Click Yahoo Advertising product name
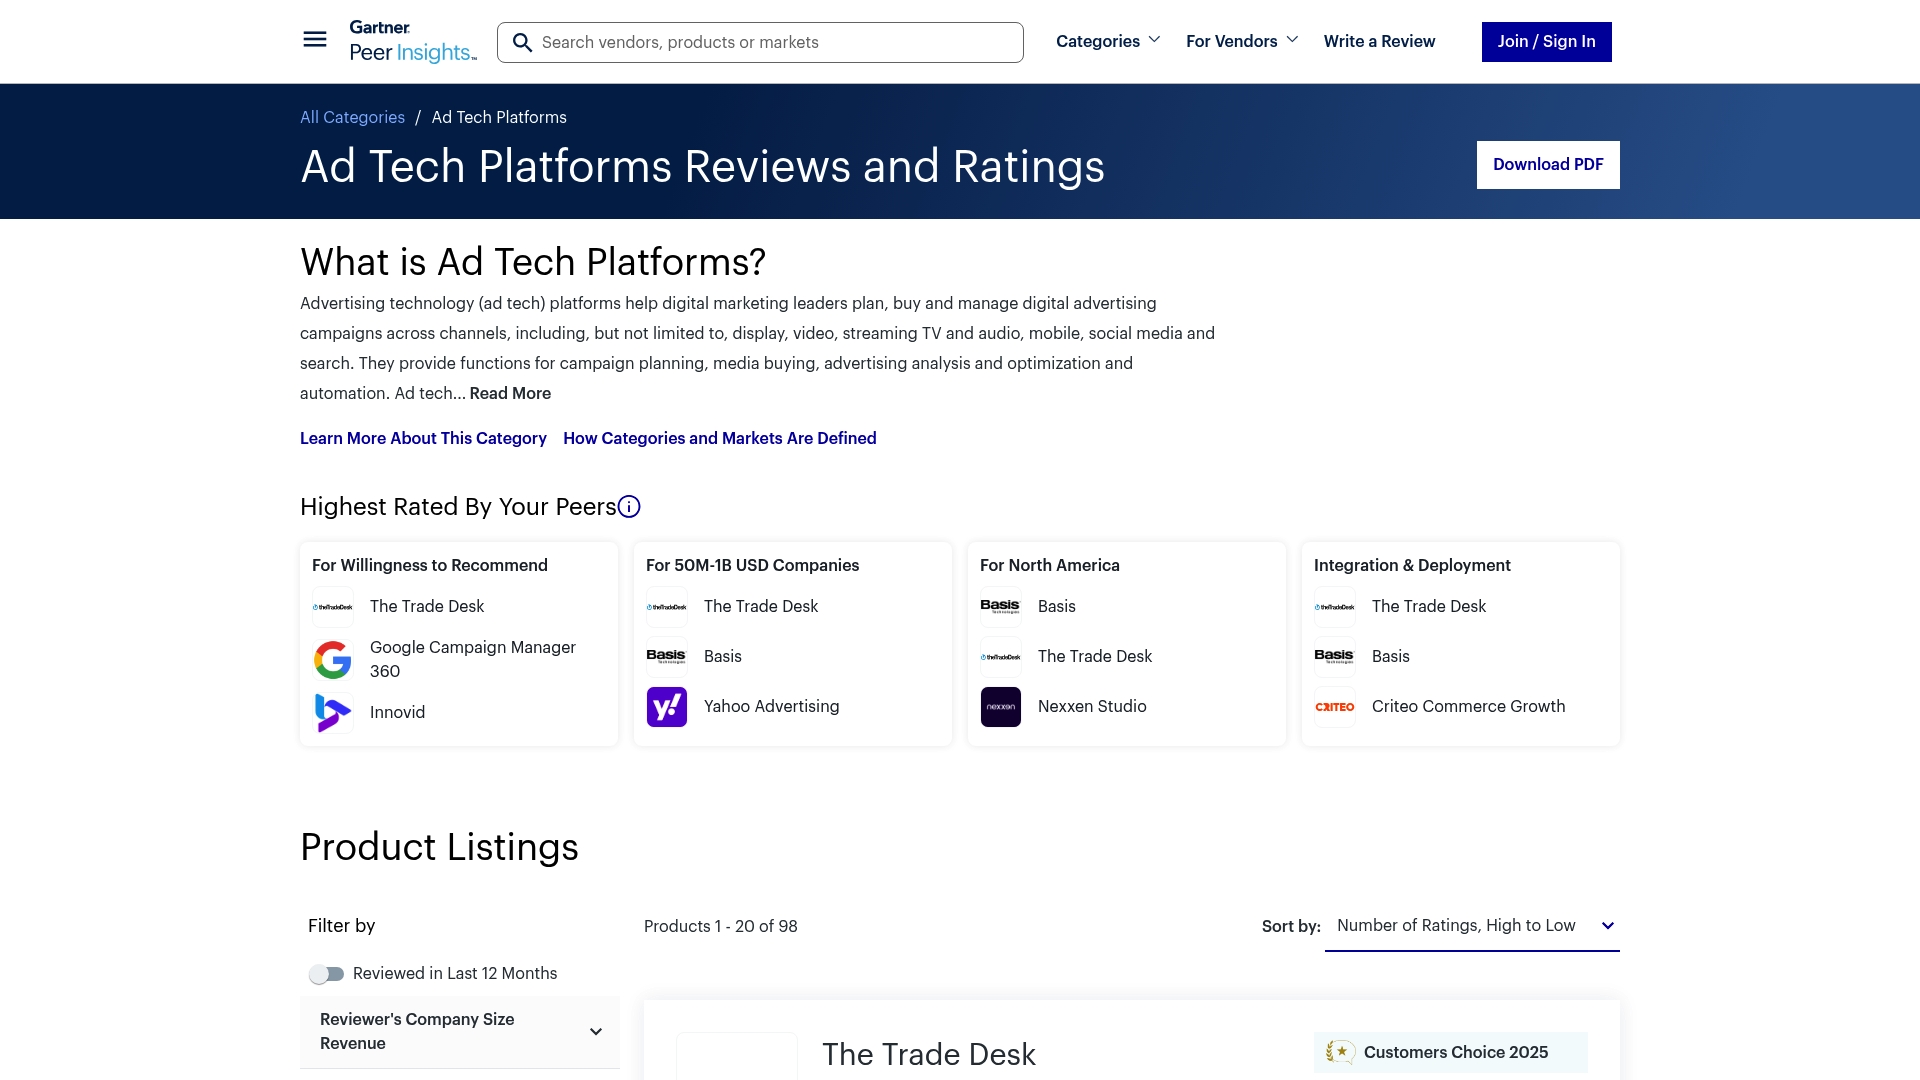This screenshot has height=1080, width=1920. click(771, 706)
